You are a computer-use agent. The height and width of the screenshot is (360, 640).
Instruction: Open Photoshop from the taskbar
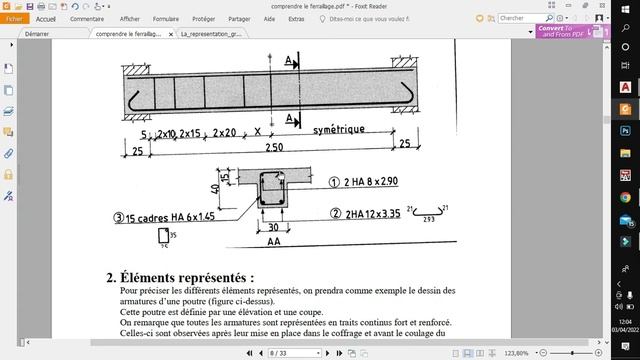coord(625,131)
